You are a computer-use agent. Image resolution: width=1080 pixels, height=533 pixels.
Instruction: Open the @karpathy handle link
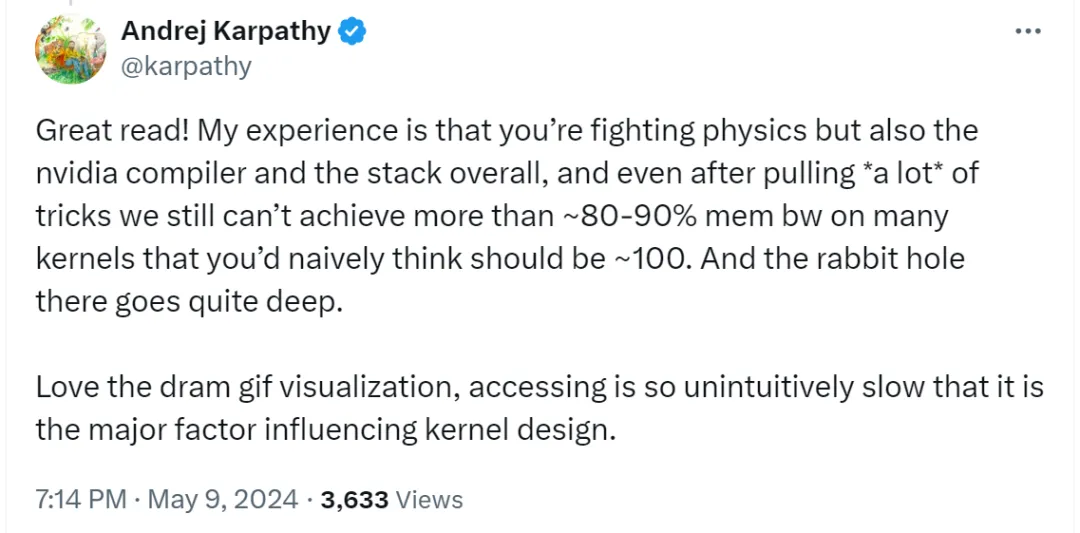coord(186,67)
